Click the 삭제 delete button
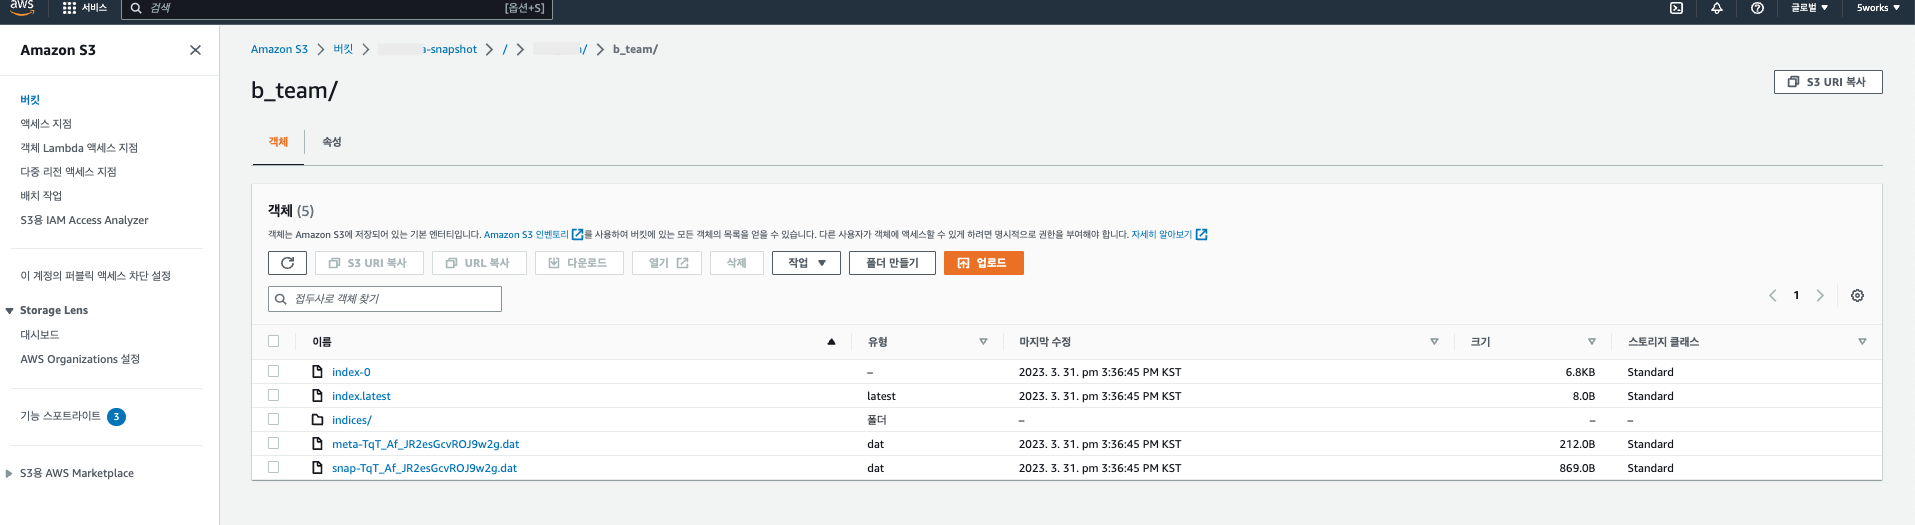Screen dimensions: 1915x525 [x=737, y=263]
